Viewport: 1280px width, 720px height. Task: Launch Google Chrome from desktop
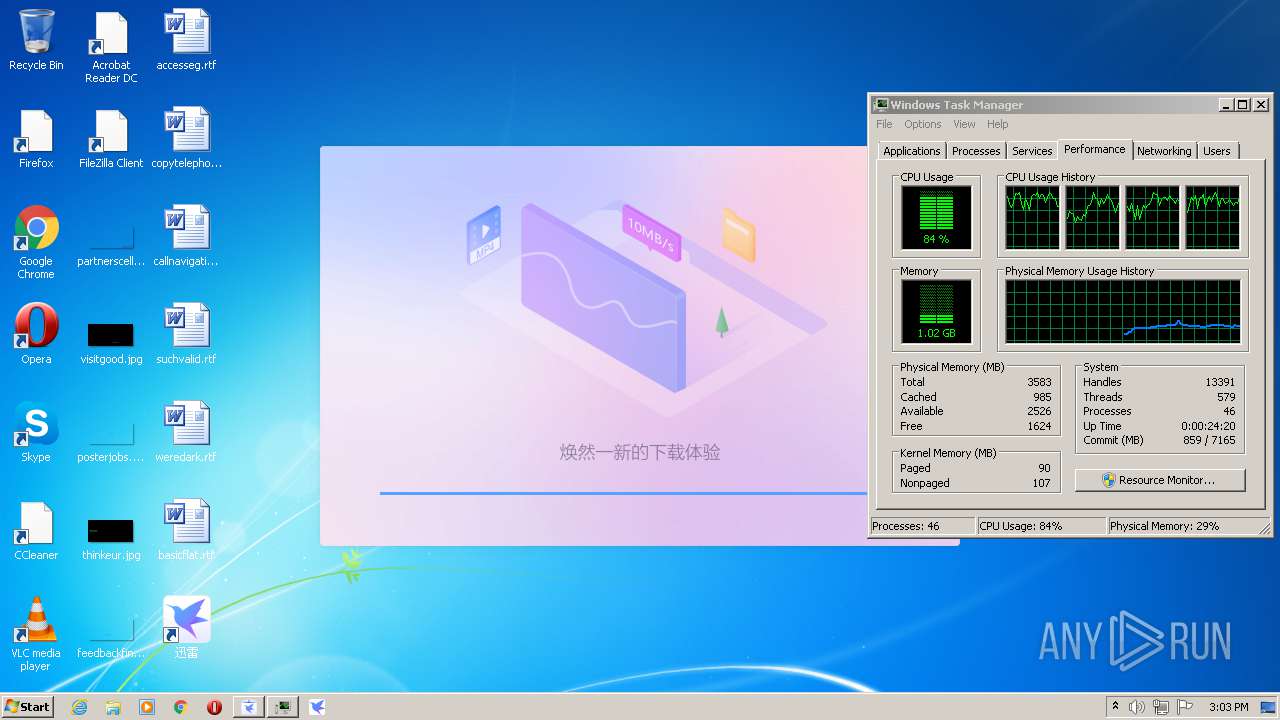pos(36,243)
